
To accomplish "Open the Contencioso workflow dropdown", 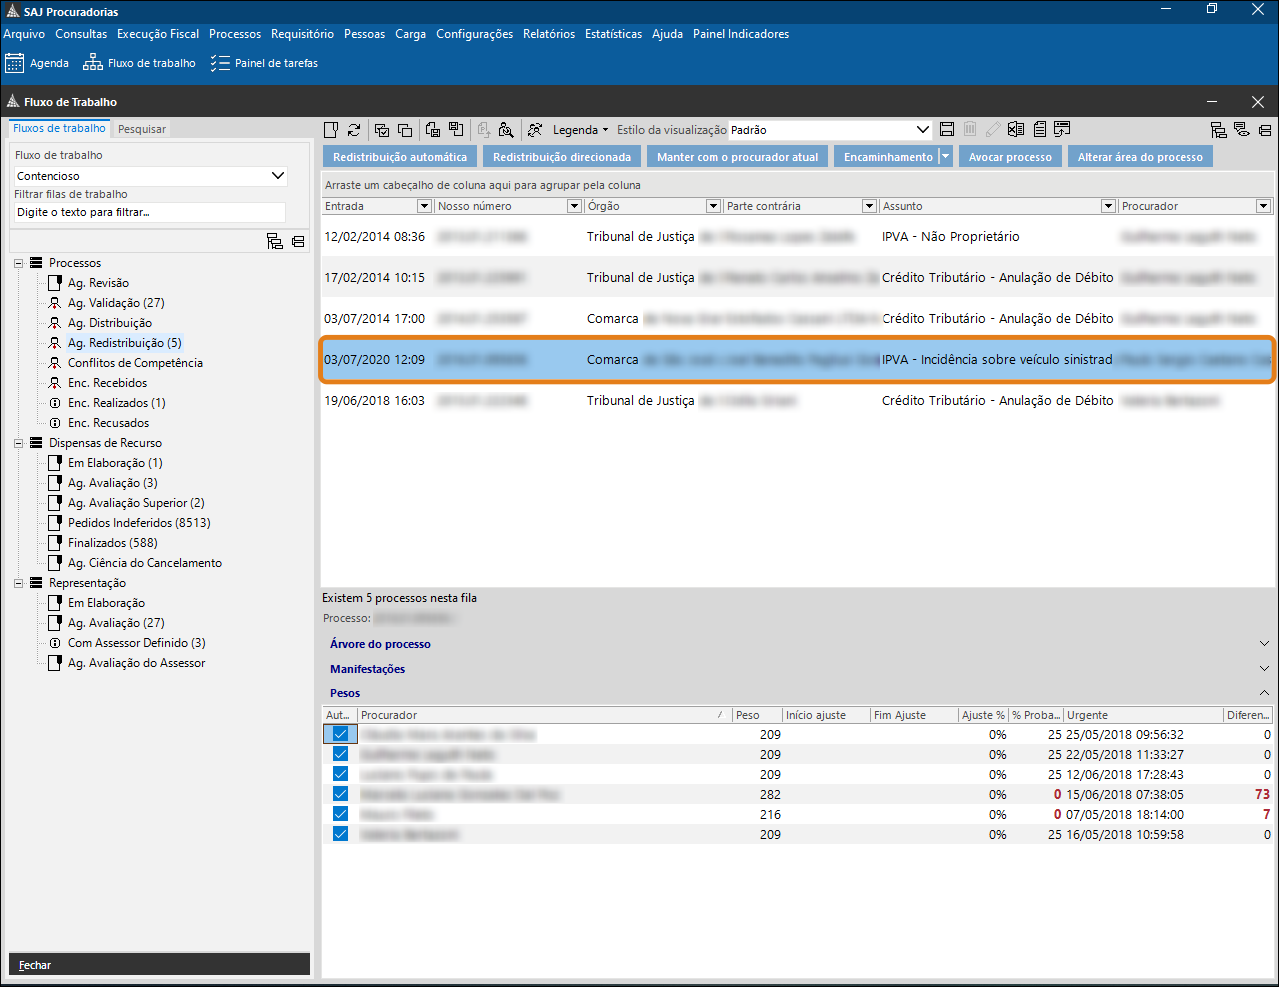I will point(278,176).
